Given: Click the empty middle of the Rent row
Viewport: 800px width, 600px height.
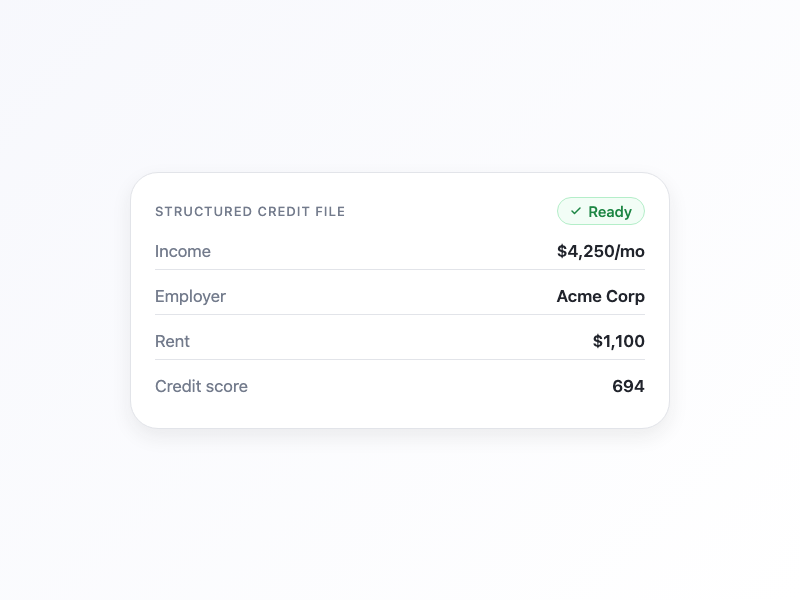Looking at the screenshot, I should point(390,341).
